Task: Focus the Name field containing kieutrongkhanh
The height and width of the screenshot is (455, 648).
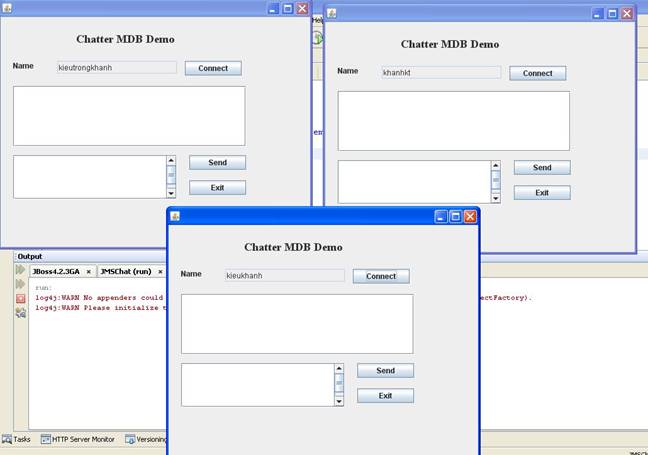Action: [x=117, y=68]
